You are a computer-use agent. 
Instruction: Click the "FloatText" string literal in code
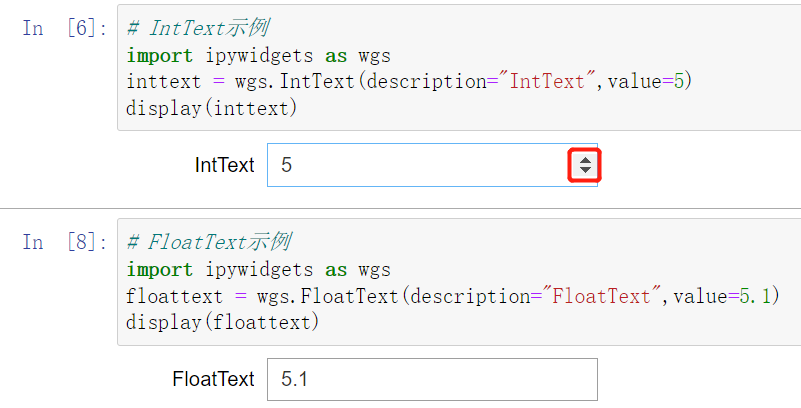(x=608, y=296)
